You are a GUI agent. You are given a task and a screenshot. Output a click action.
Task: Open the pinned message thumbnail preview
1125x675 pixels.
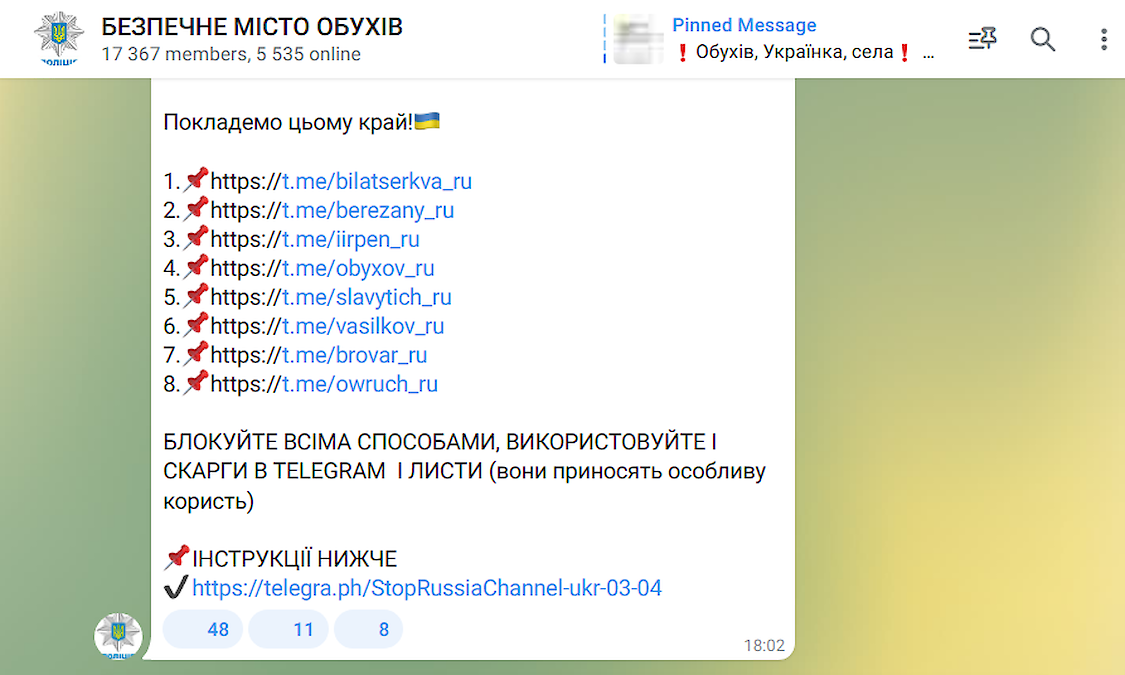coord(639,39)
